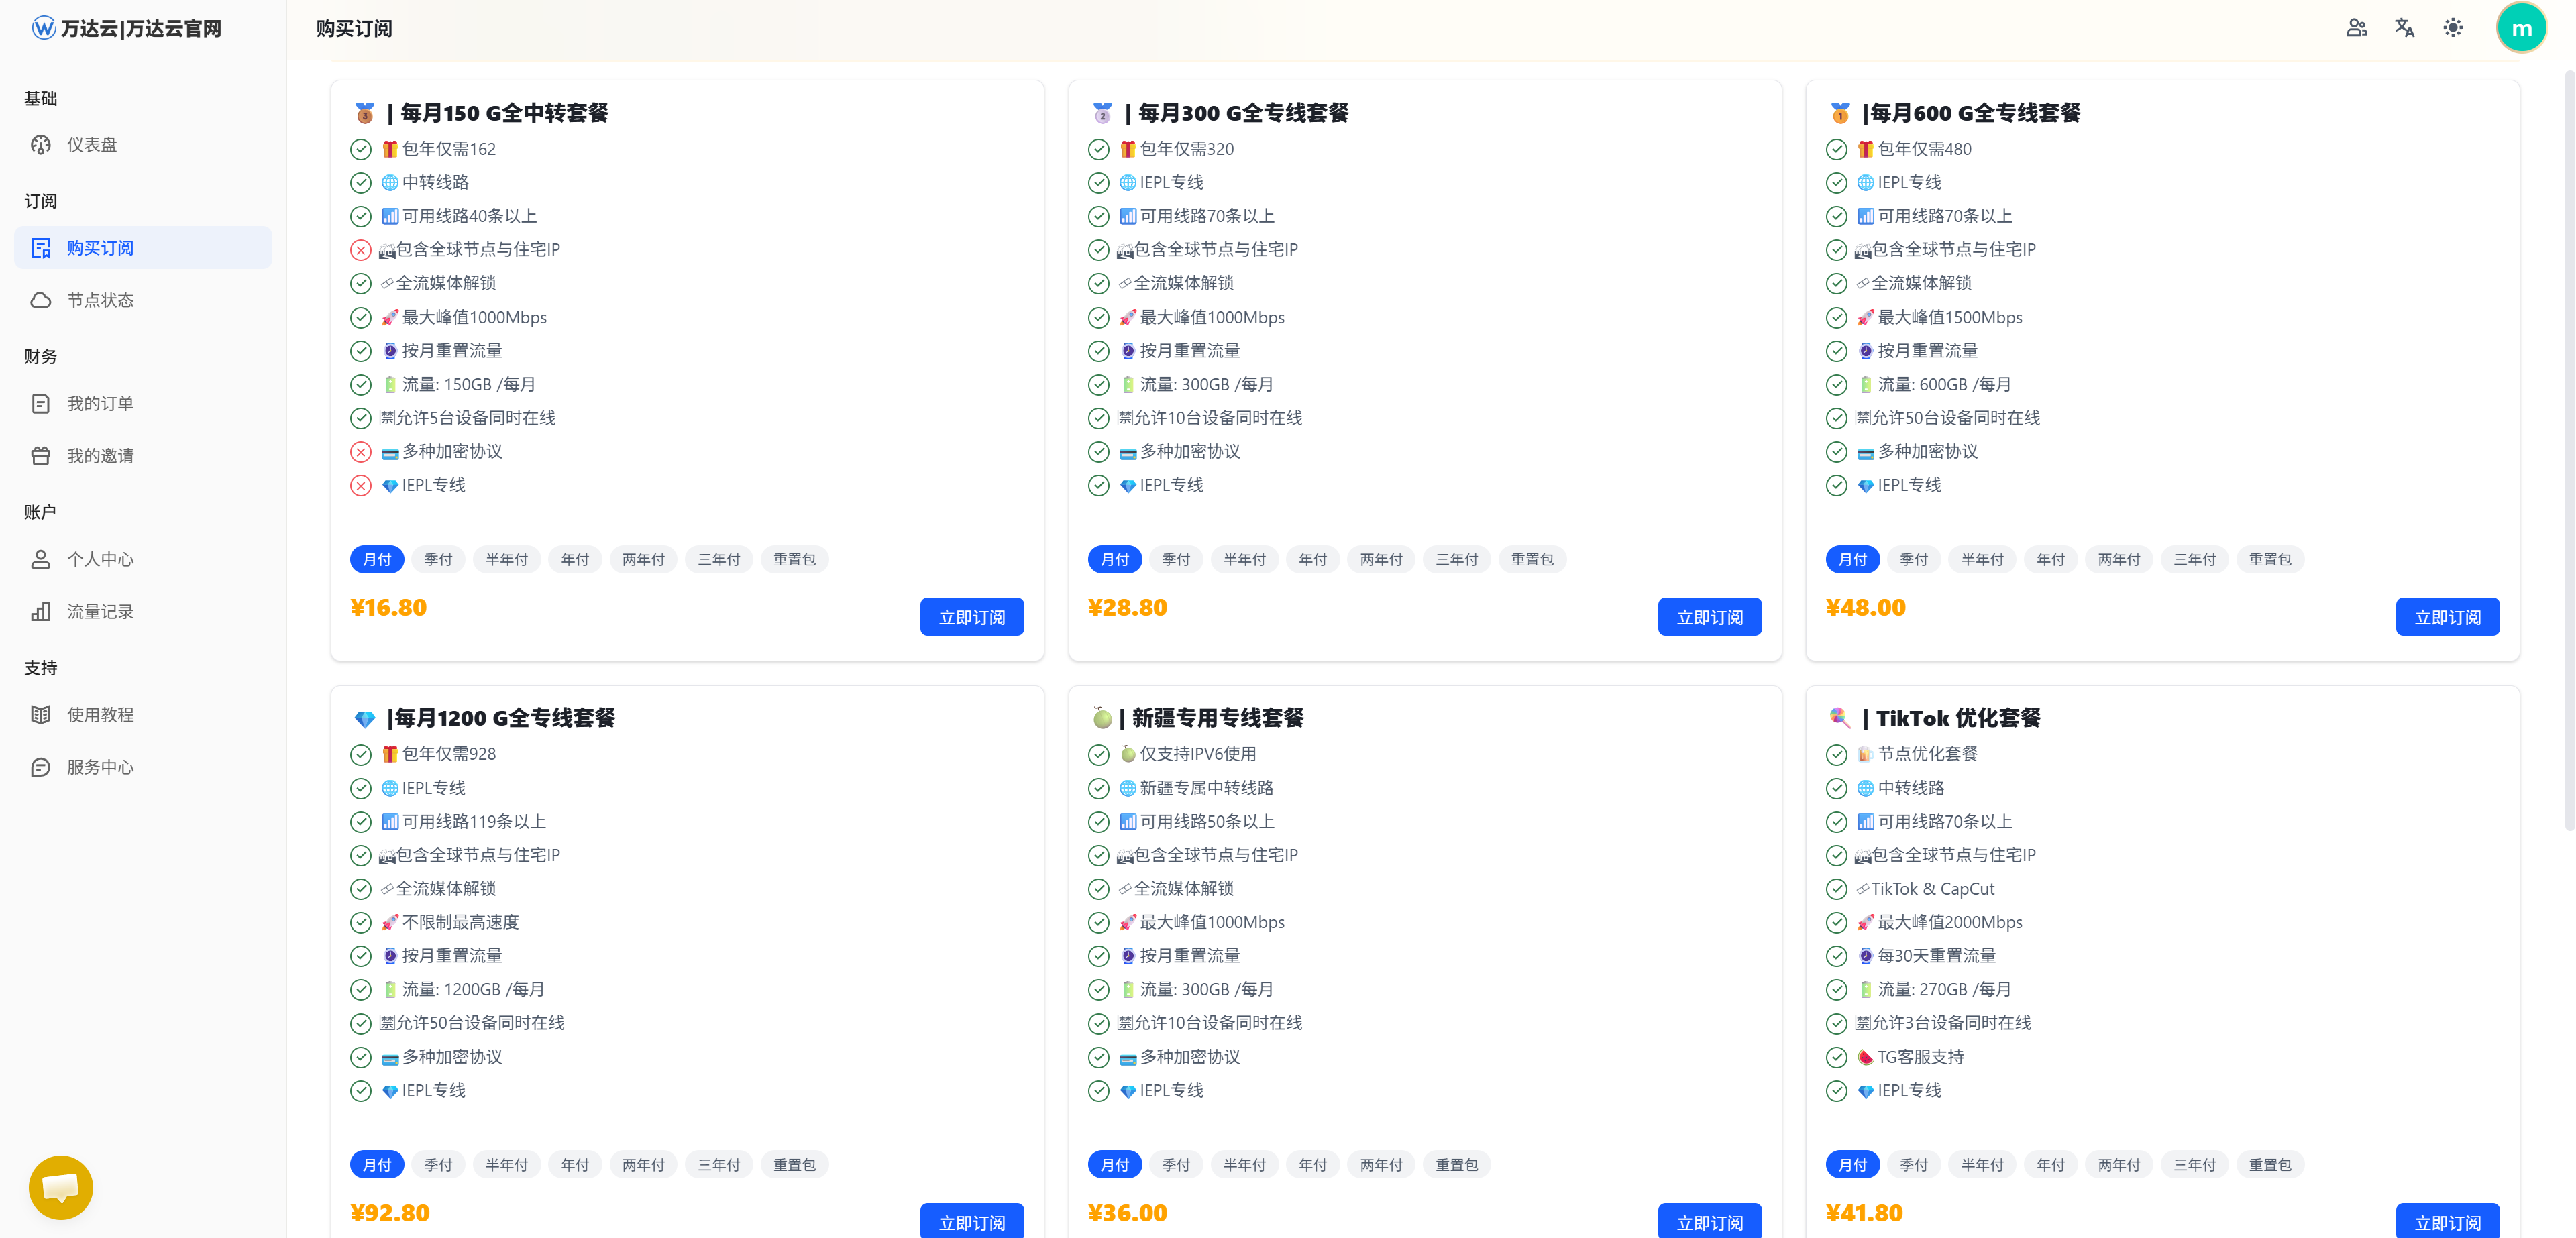Select 半年付 on the 300G plan
The image size is (2576, 1238).
(1245, 559)
